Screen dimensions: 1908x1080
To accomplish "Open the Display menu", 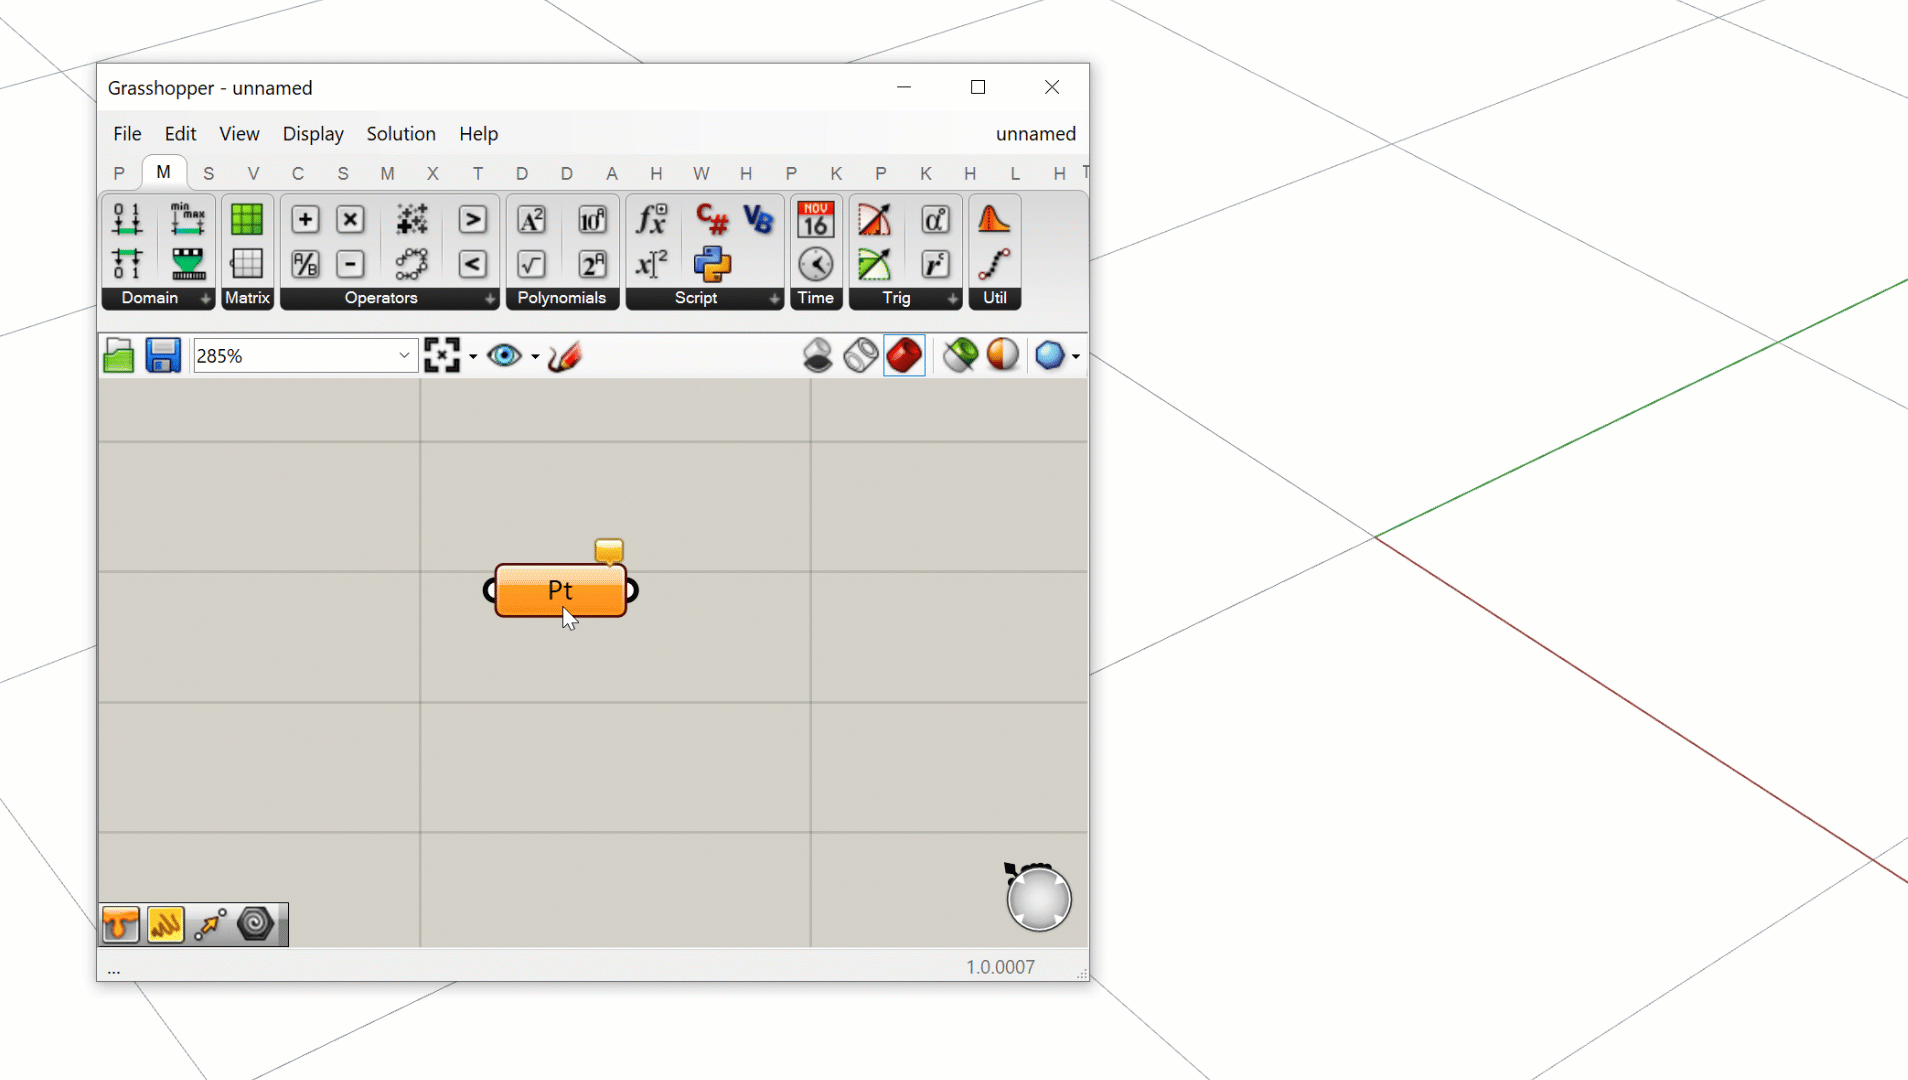I will [x=313, y=134].
